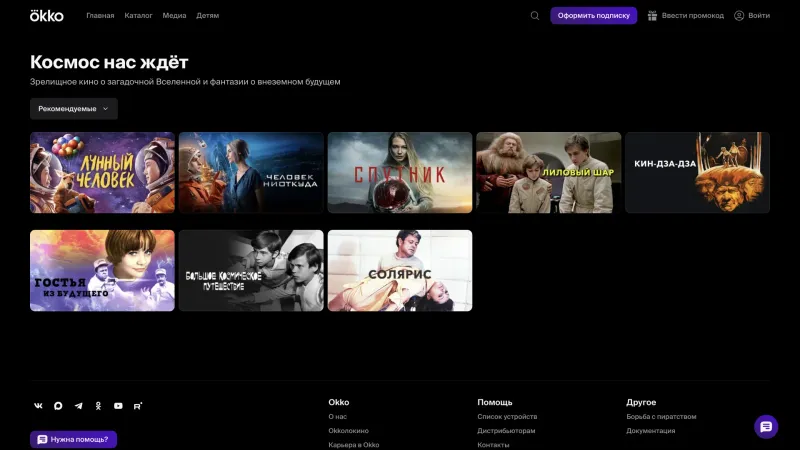The width and height of the screenshot is (800, 450).
Task: Click the Нужна помощь? button
Action: point(73,439)
